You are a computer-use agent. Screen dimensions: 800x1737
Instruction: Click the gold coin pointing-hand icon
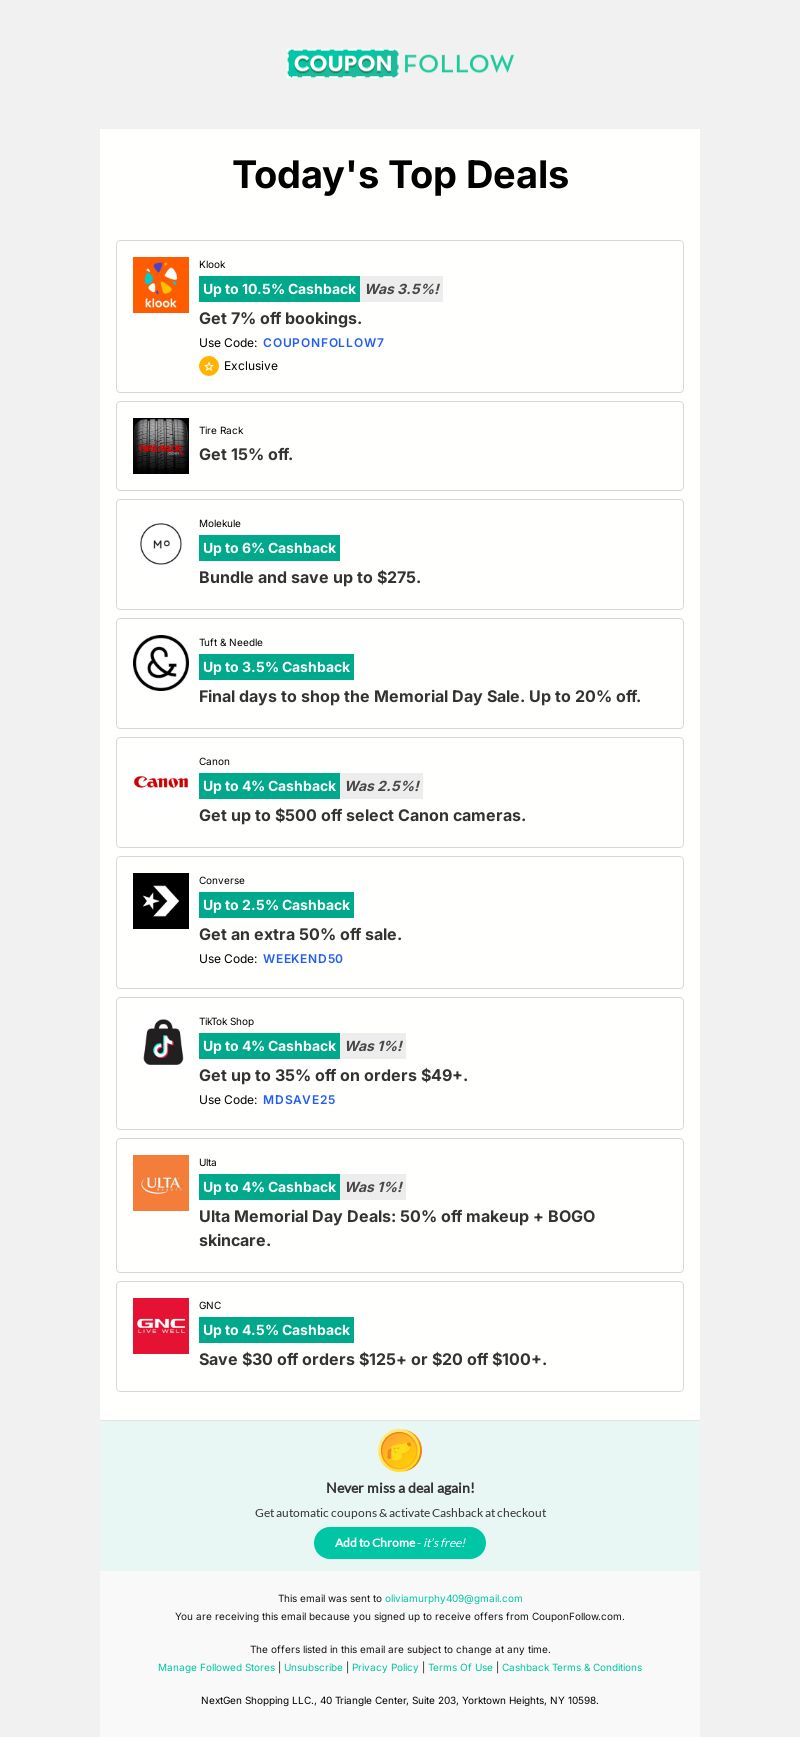coord(400,1451)
